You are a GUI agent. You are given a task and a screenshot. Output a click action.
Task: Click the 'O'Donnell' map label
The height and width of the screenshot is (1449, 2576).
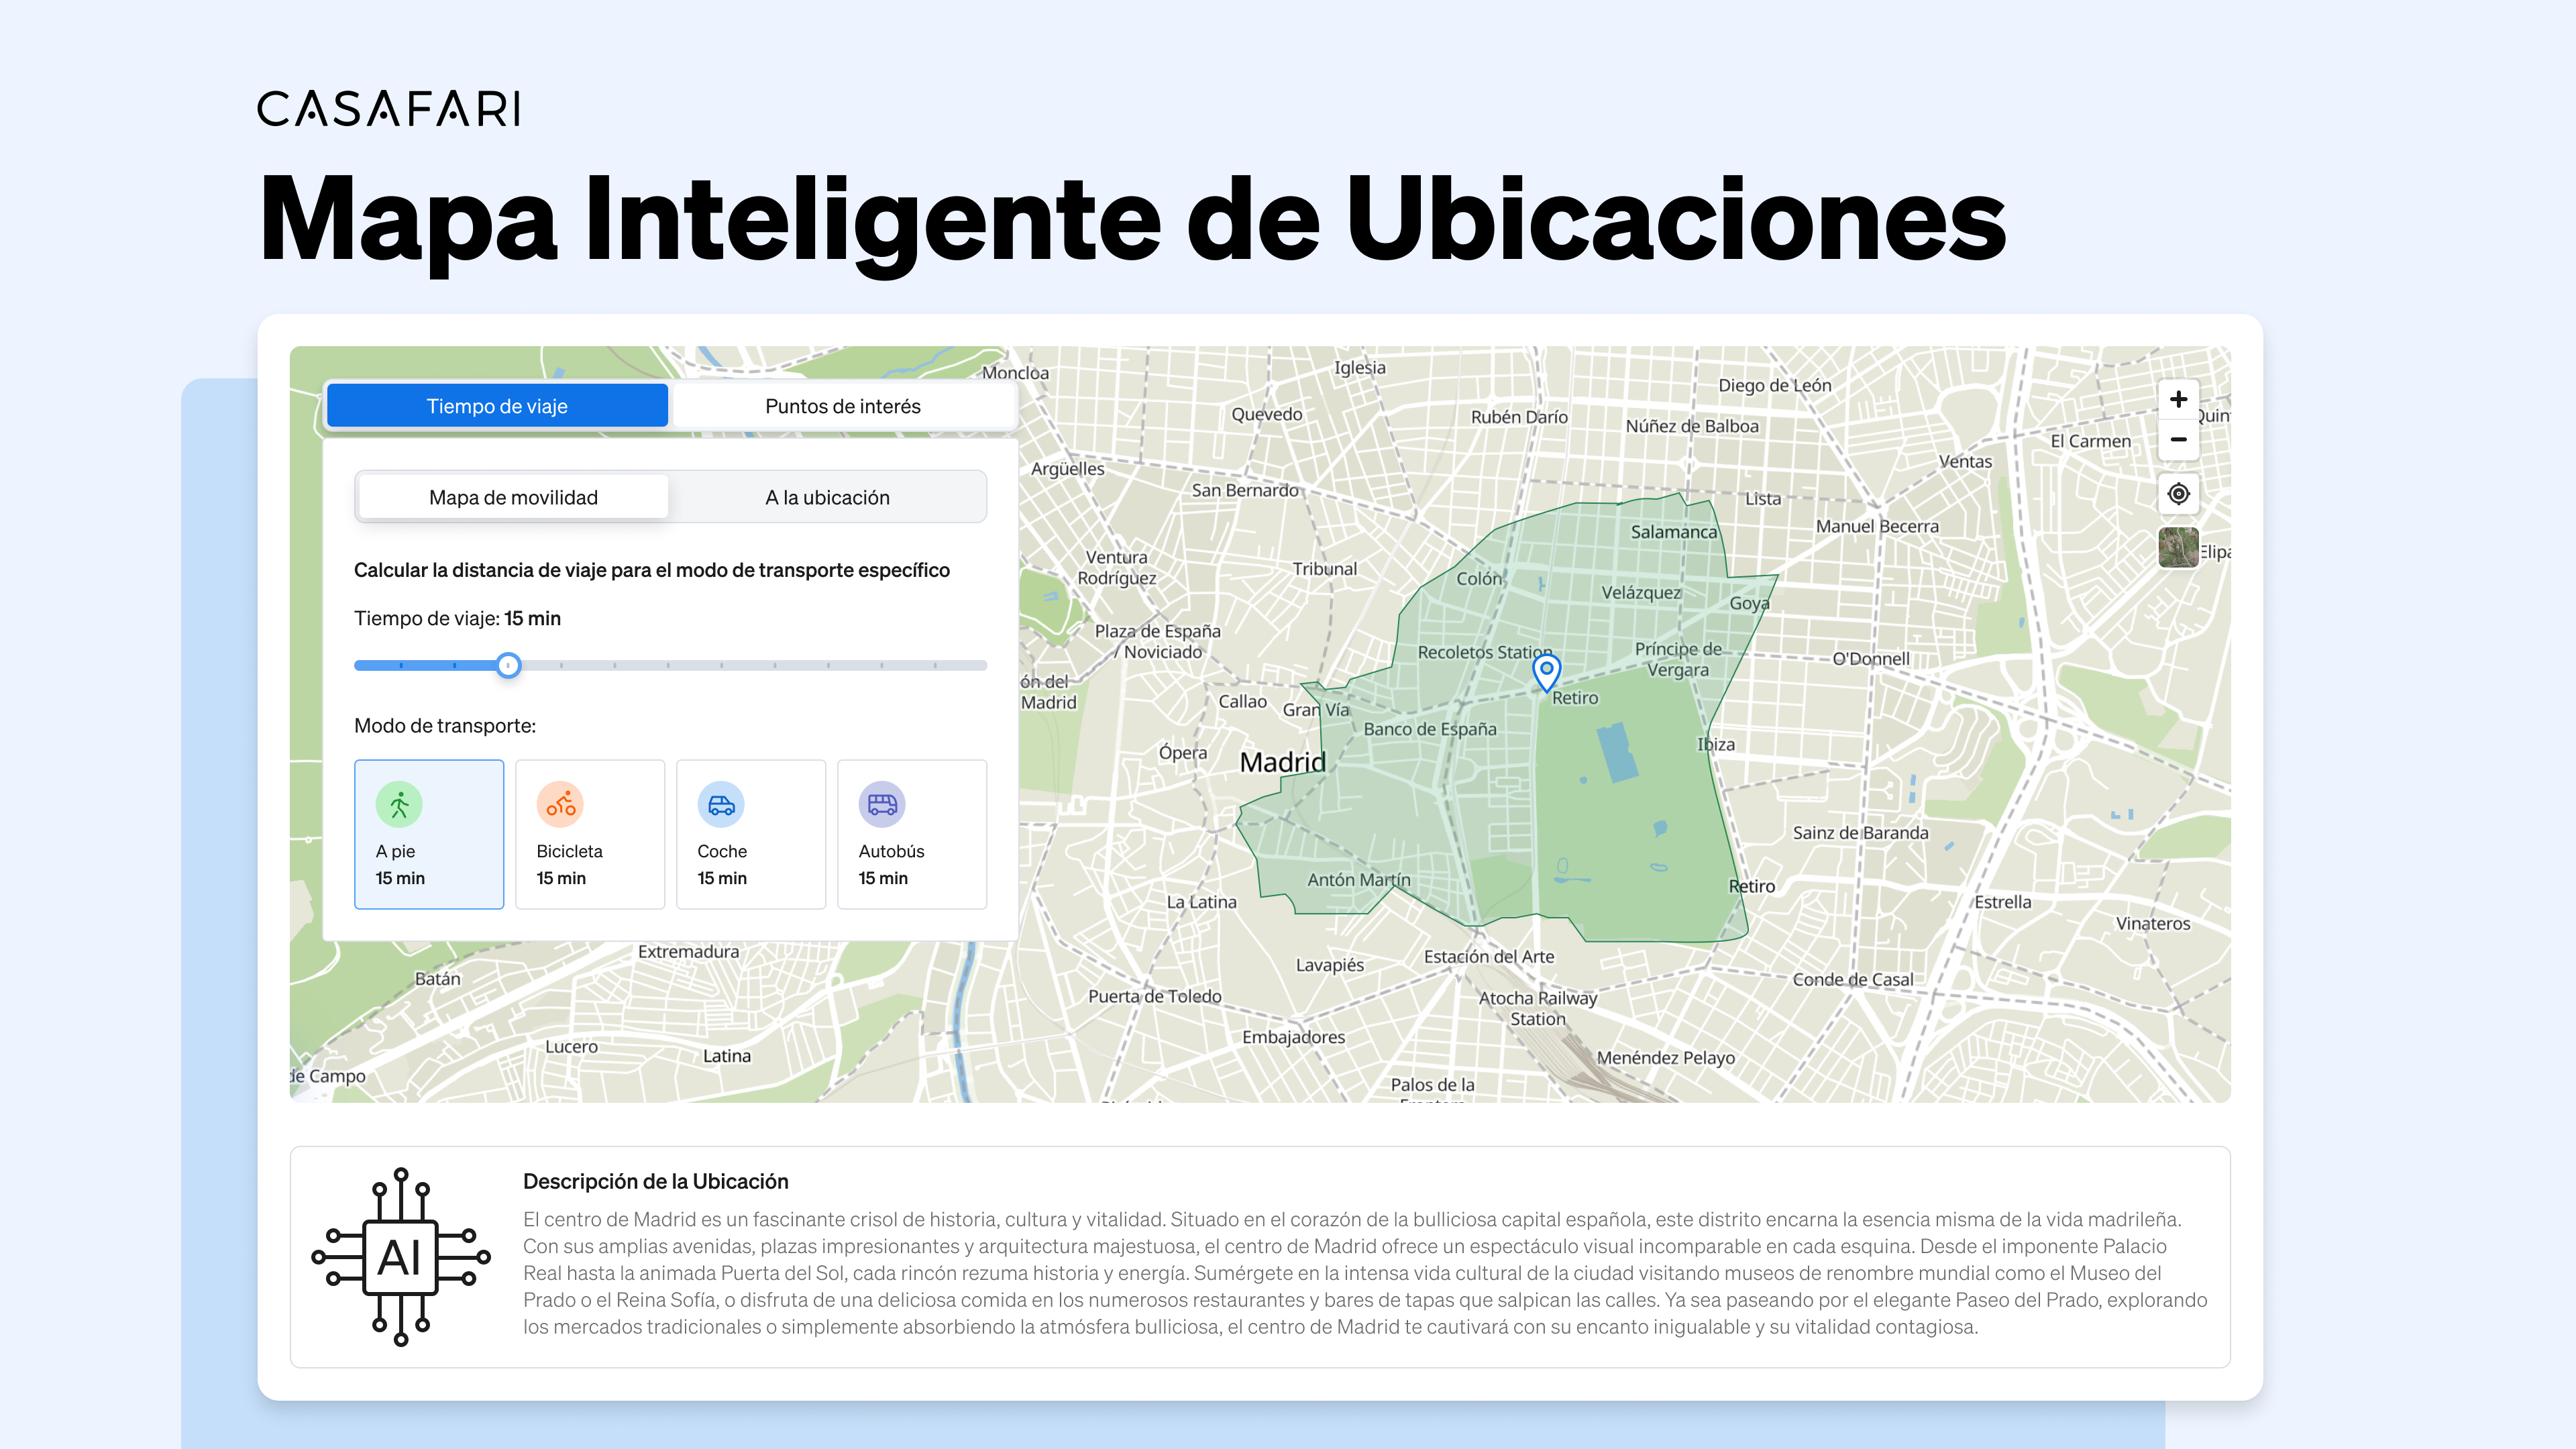coord(1871,659)
